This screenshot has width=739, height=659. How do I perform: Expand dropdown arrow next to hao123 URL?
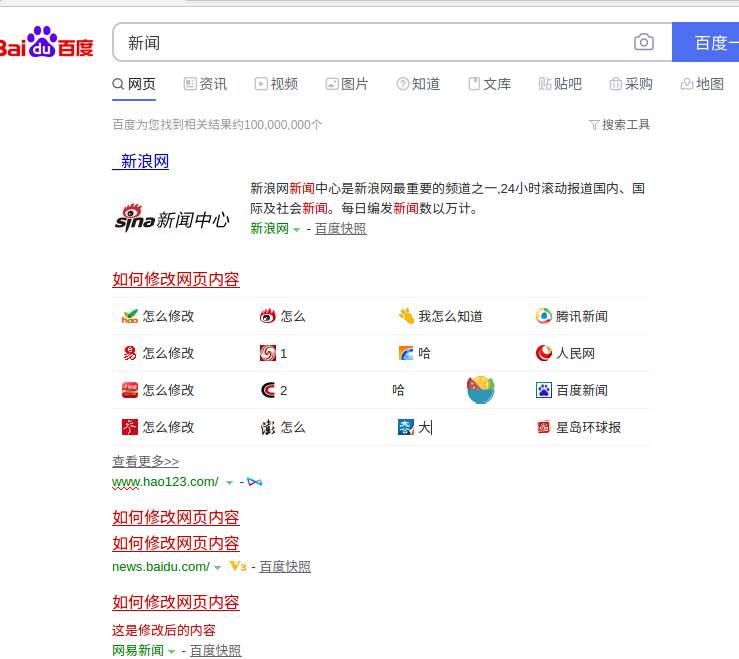click(230, 483)
